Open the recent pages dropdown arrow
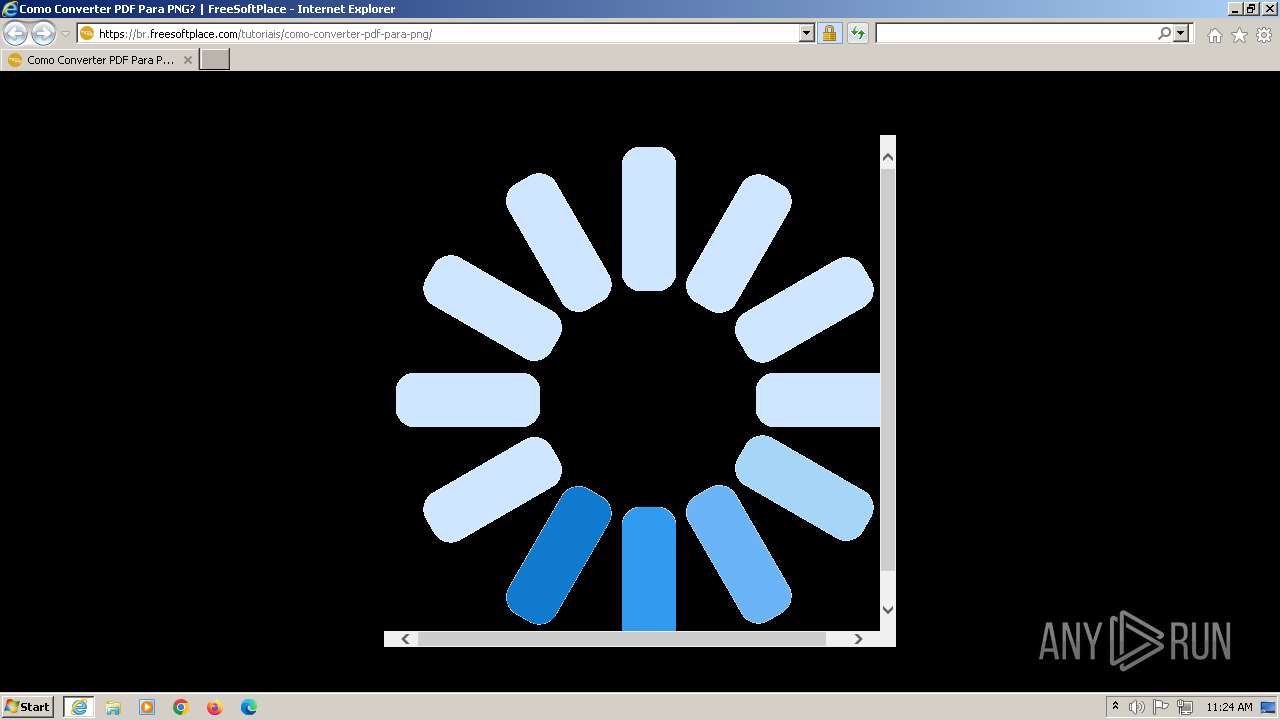This screenshot has width=1280, height=720. (65, 34)
